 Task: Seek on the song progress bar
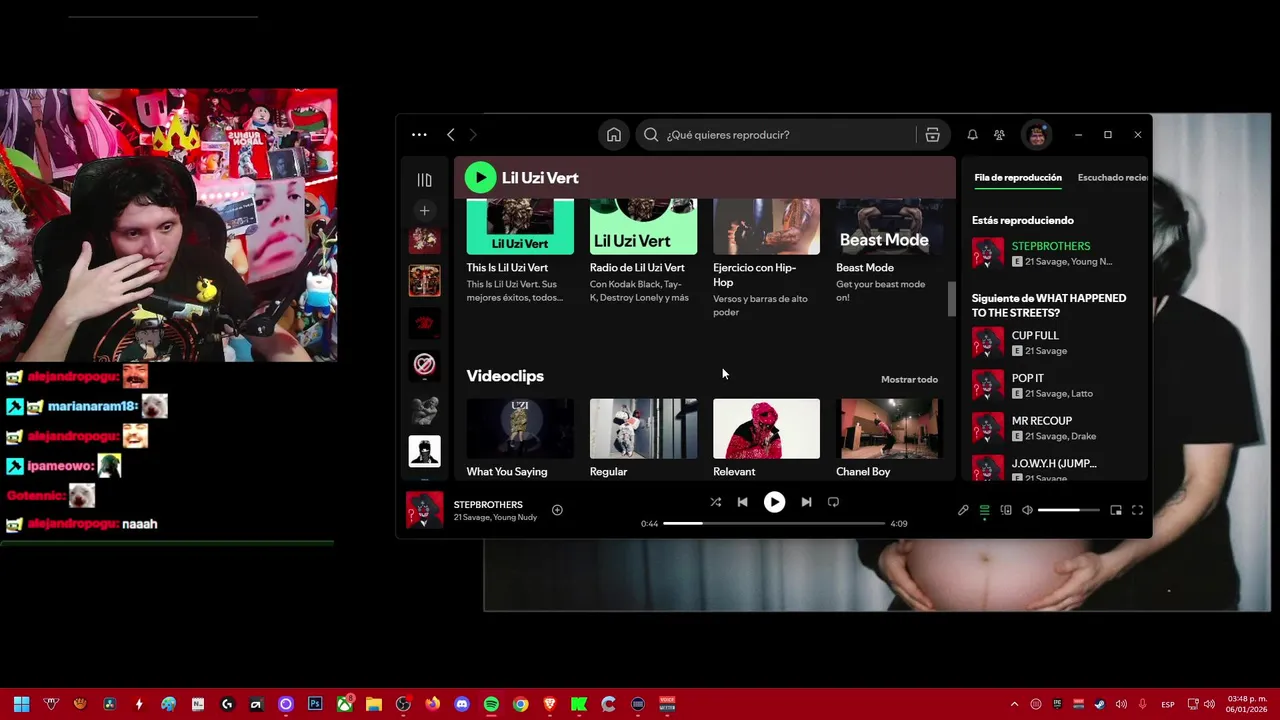click(774, 523)
